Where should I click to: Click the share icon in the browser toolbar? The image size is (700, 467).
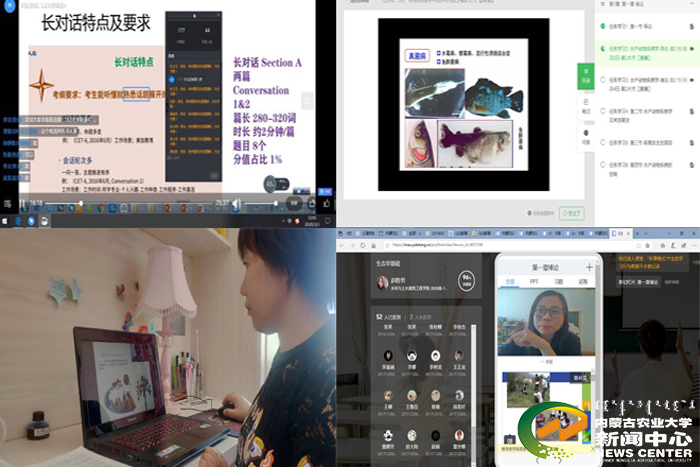(683, 245)
